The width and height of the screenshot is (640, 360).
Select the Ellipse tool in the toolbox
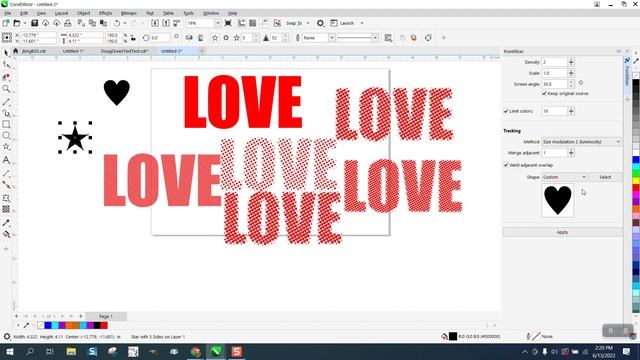click(x=6, y=136)
